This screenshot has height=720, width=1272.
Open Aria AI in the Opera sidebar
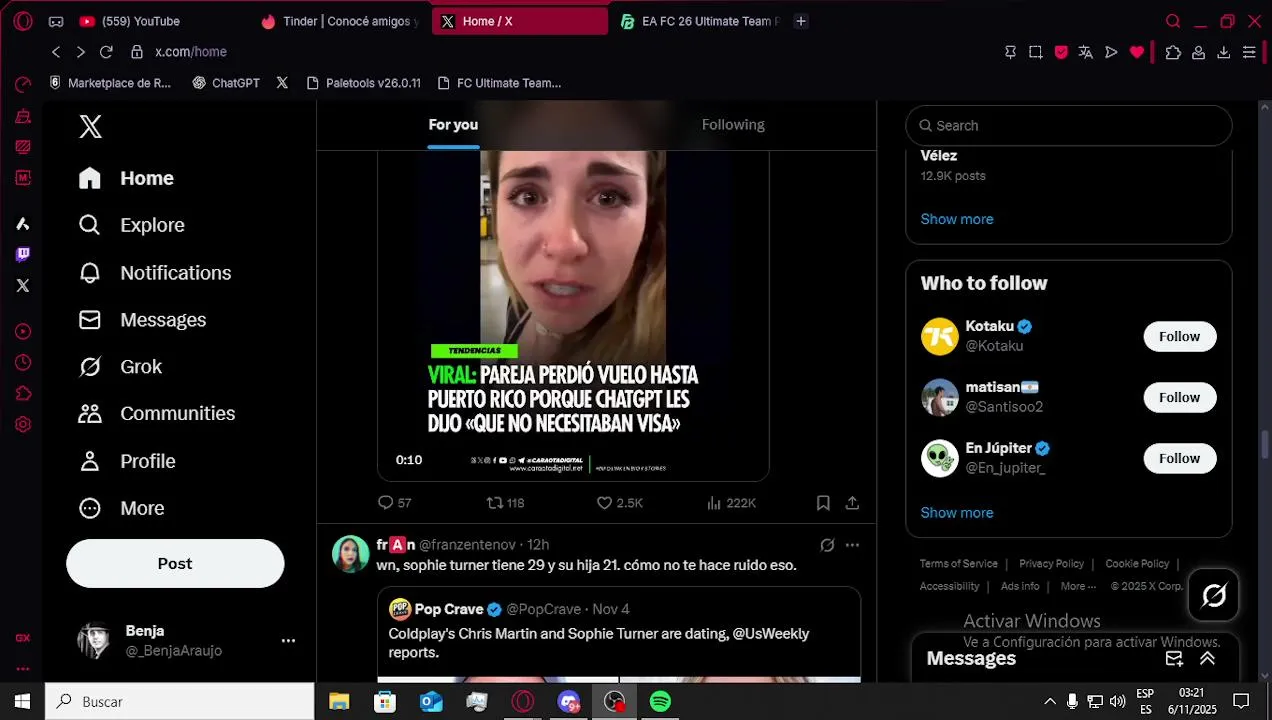pos(23,223)
